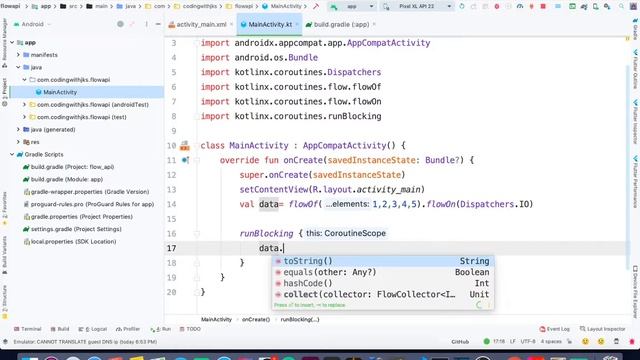Click the override gutter icon on line 11

pos(185,160)
